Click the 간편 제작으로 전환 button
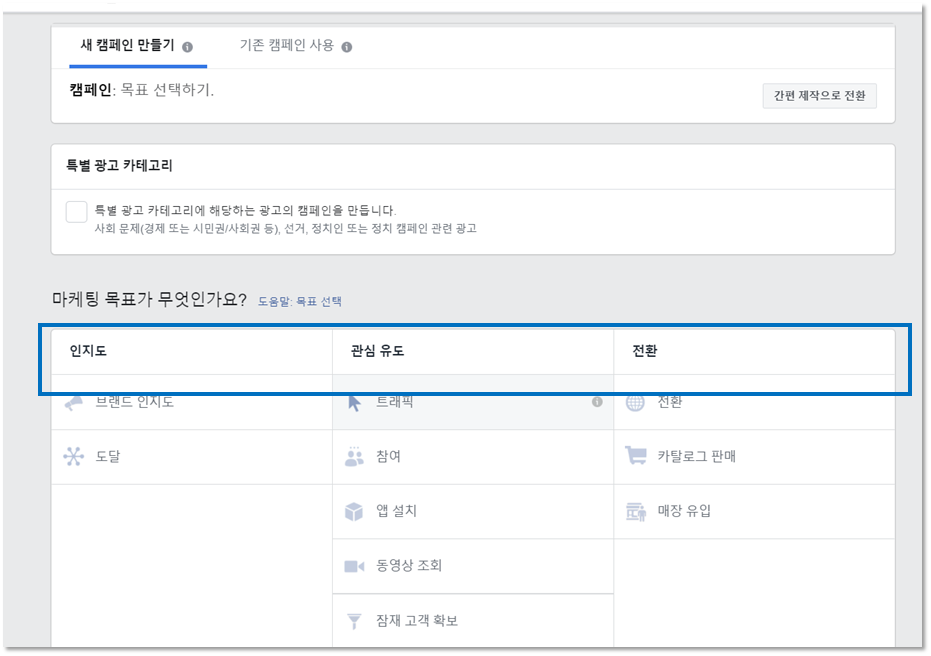The image size is (931, 656). [819, 96]
